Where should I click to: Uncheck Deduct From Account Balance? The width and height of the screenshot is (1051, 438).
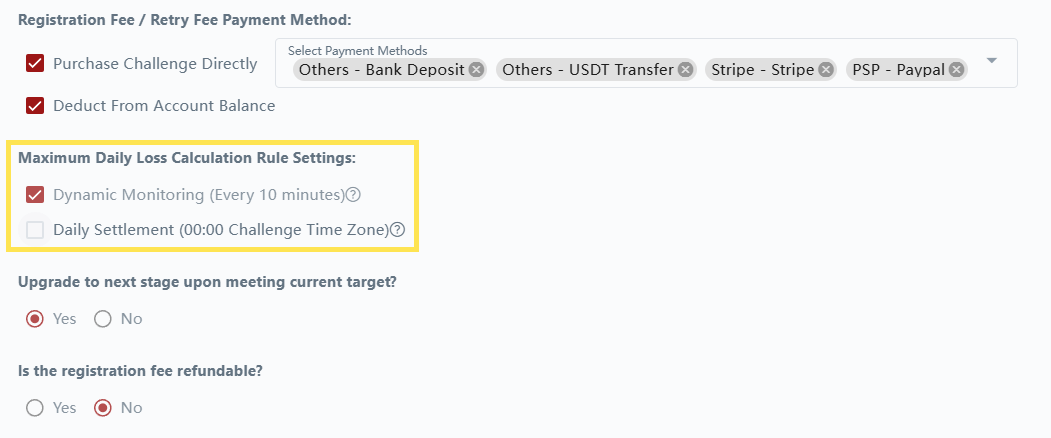35,106
